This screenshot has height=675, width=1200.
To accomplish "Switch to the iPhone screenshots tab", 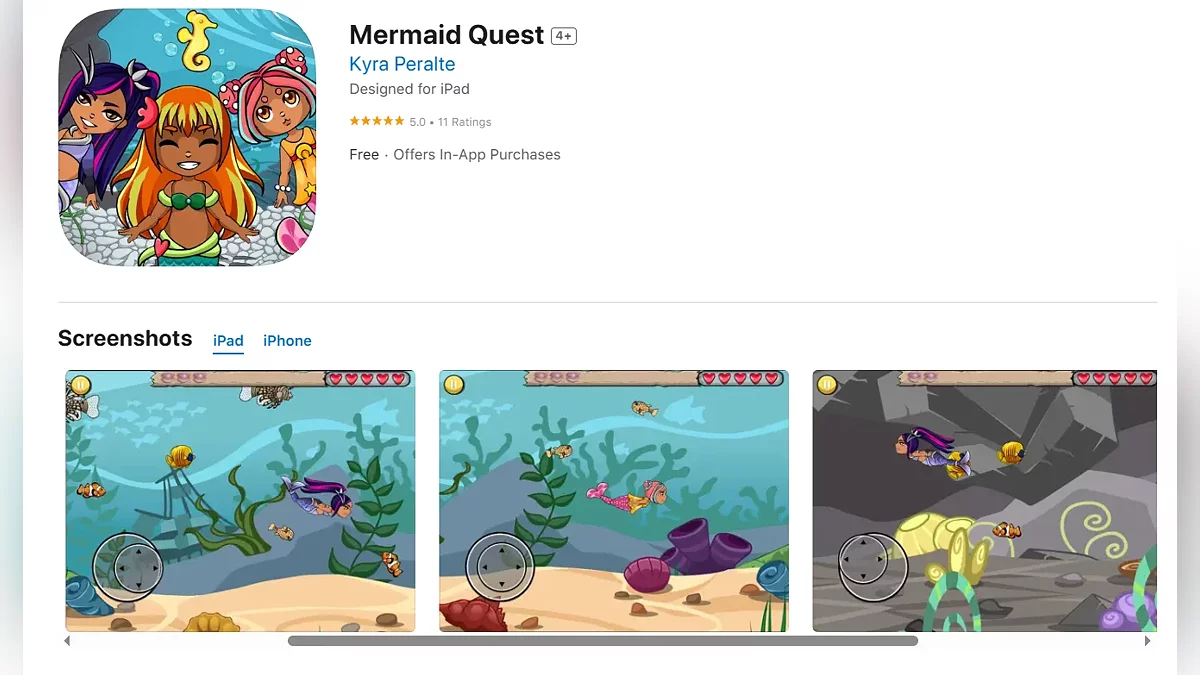I will [287, 341].
